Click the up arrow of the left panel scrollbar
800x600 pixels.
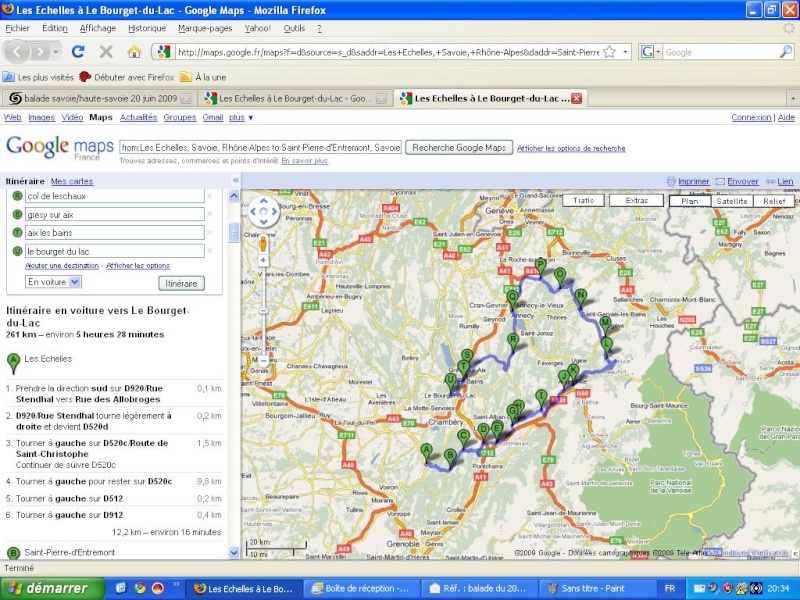234,196
